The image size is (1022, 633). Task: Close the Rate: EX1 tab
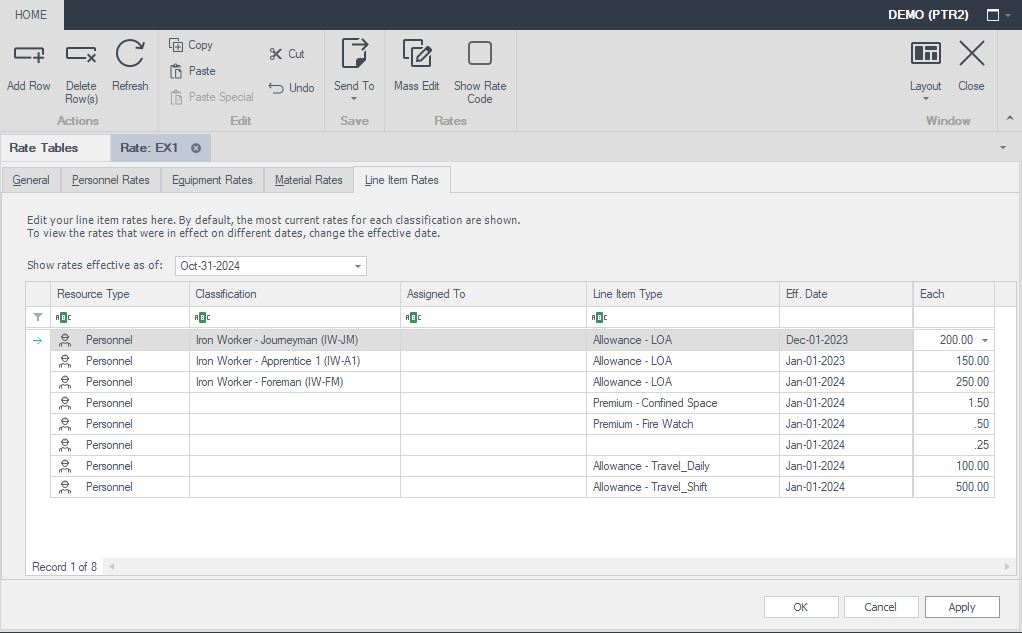(196, 148)
